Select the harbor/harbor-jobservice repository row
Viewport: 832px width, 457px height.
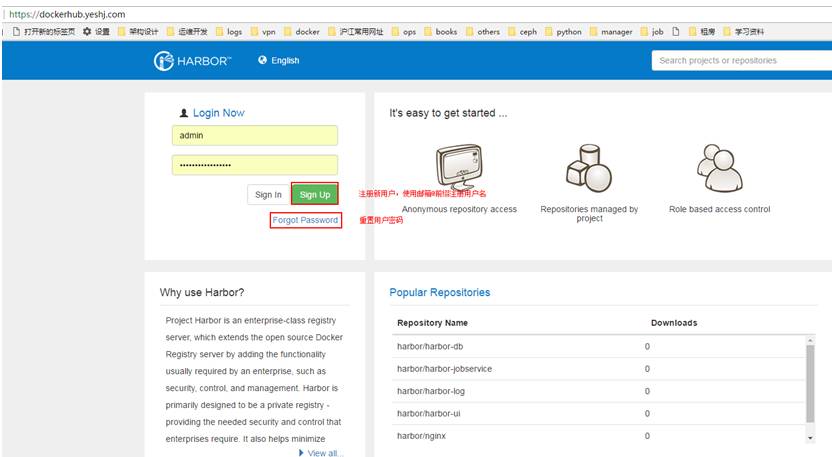coord(599,369)
